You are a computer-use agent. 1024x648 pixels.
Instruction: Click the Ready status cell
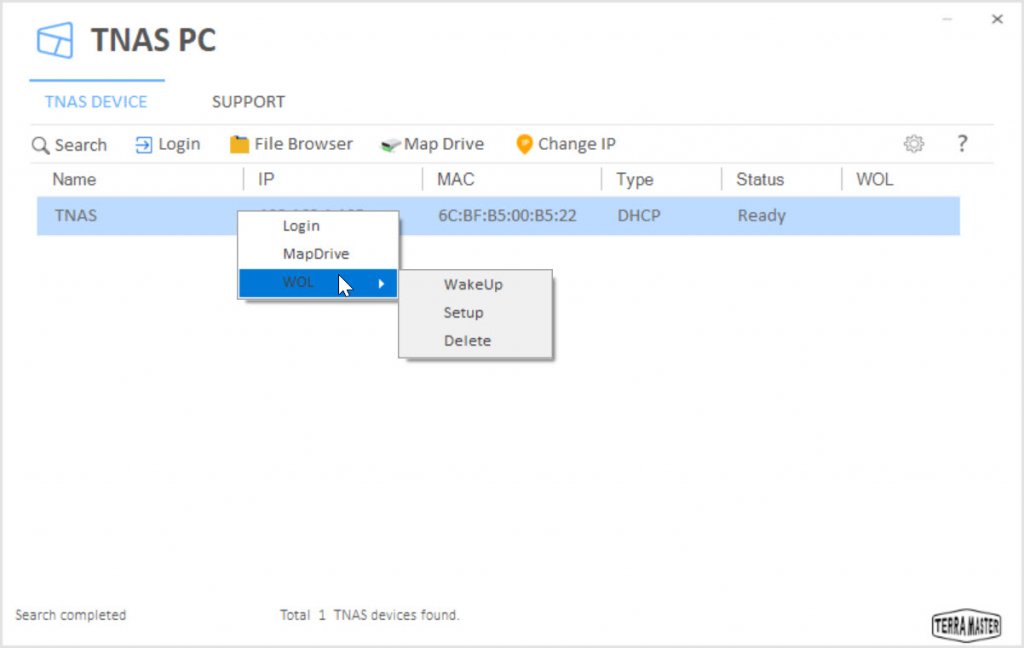(761, 216)
